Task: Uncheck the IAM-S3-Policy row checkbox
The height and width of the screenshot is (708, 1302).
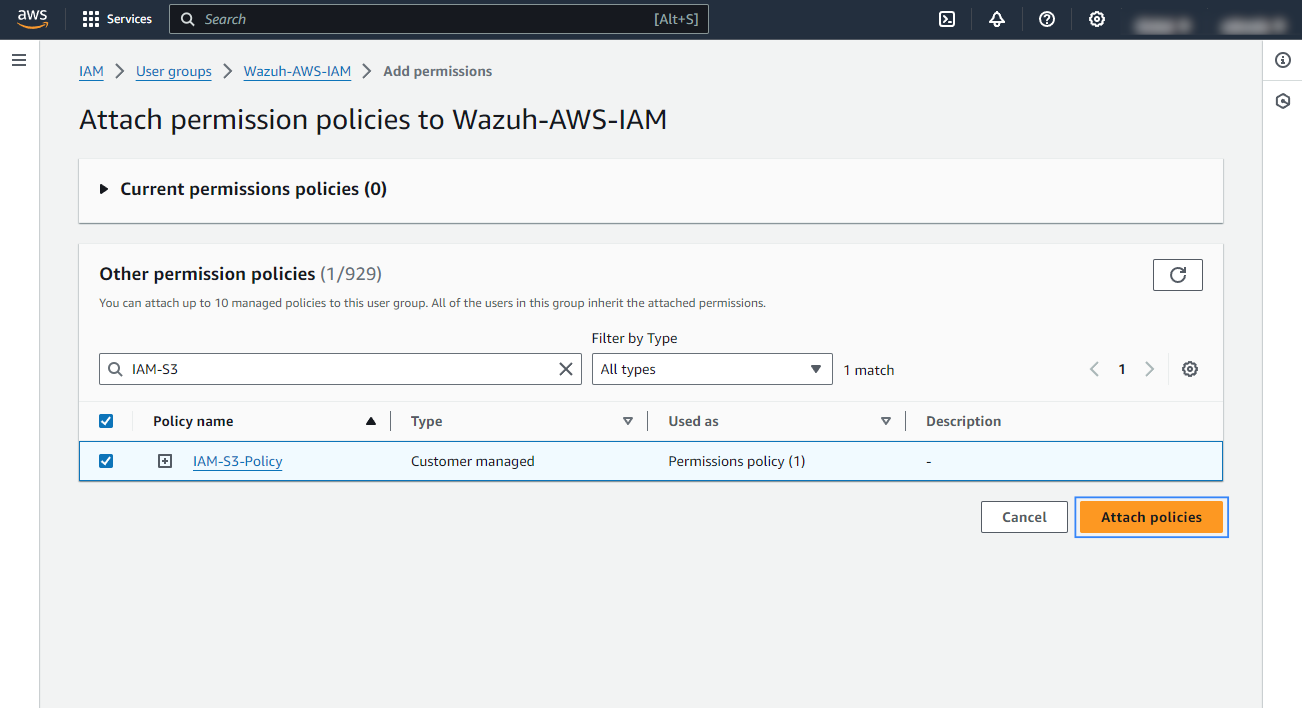Action: (x=106, y=460)
